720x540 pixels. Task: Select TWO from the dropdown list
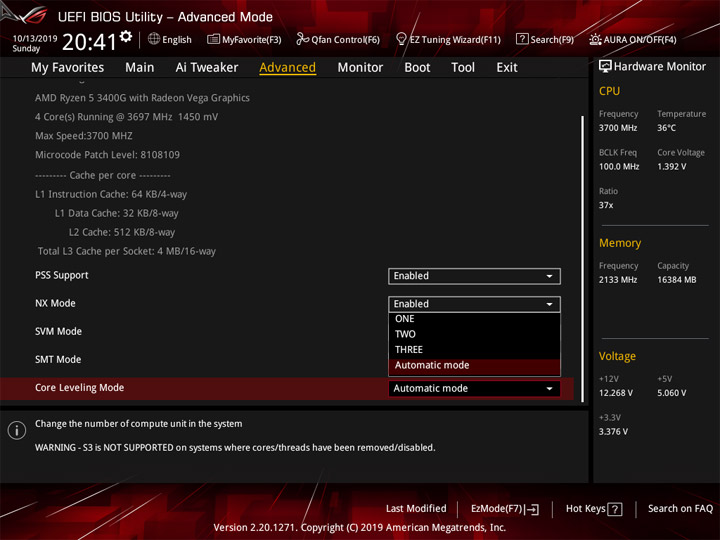pyautogui.click(x=474, y=334)
